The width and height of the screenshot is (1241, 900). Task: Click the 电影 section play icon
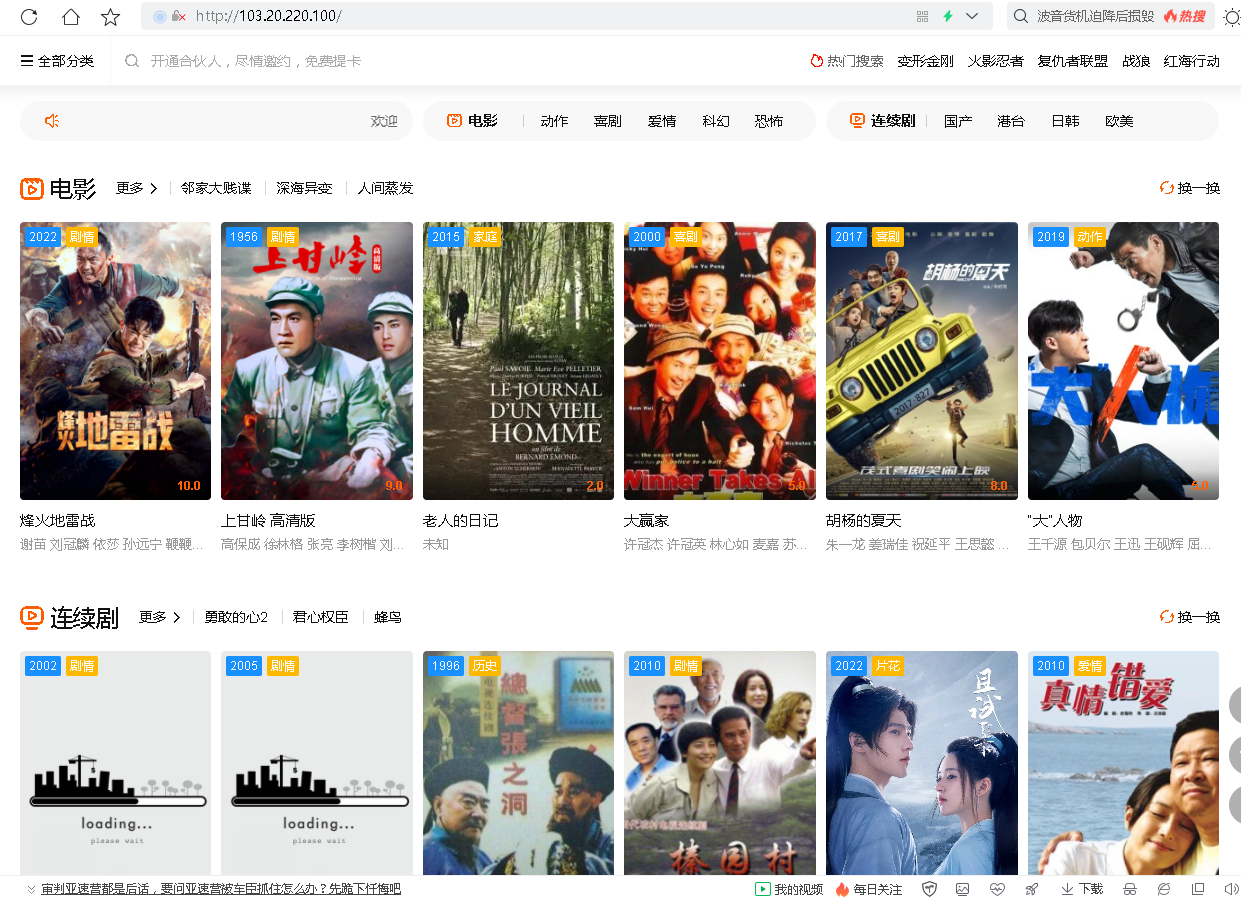coord(32,188)
